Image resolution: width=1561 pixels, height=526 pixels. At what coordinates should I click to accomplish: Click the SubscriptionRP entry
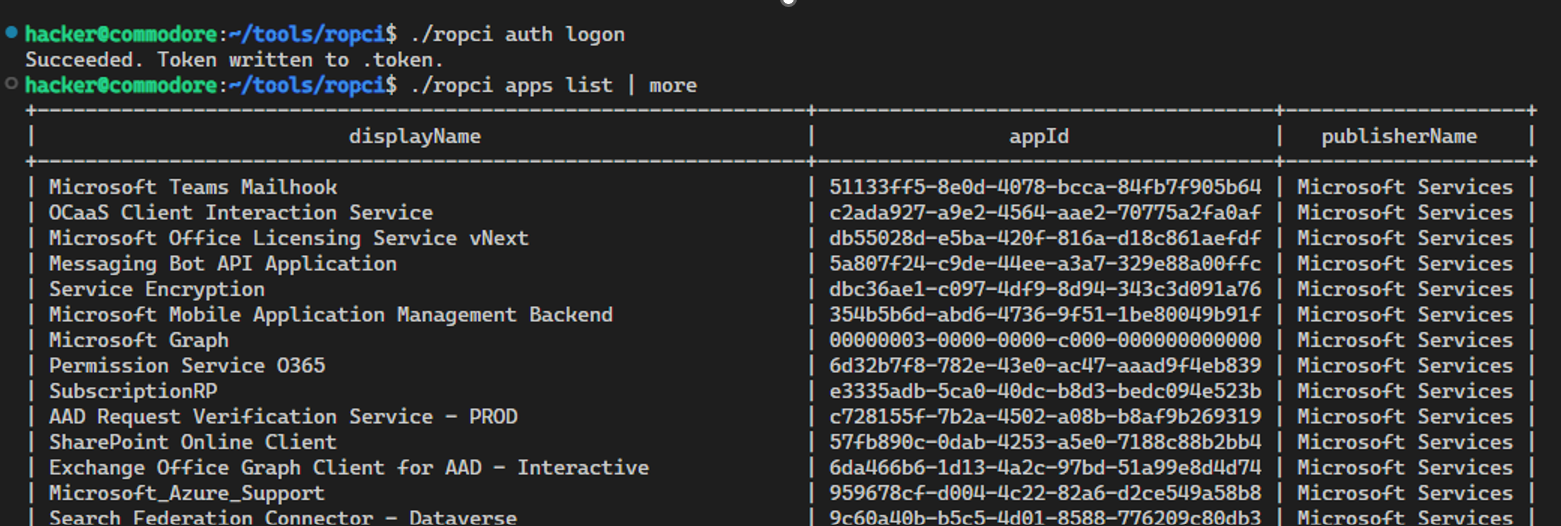133,391
